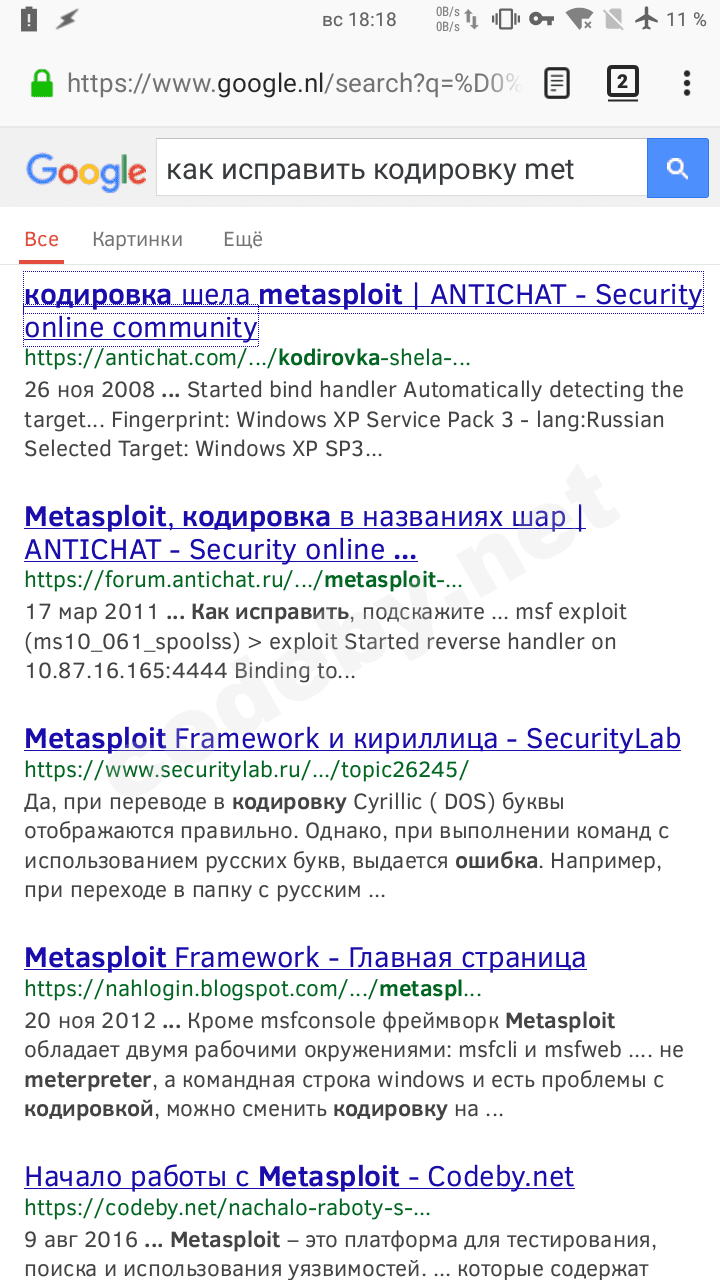Tap the airplane mode status icon

[x=647, y=19]
